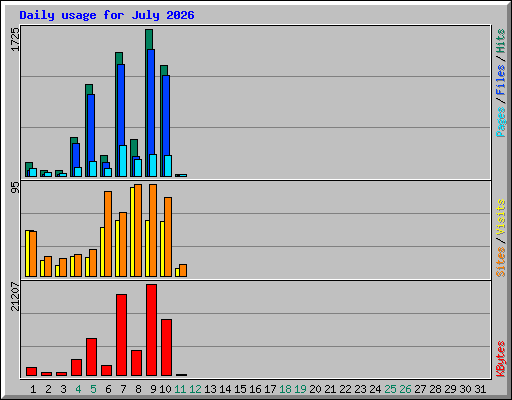Click the orange "Sites" legend label
The height and width of the screenshot is (400, 512).
(x=500, y=262)
